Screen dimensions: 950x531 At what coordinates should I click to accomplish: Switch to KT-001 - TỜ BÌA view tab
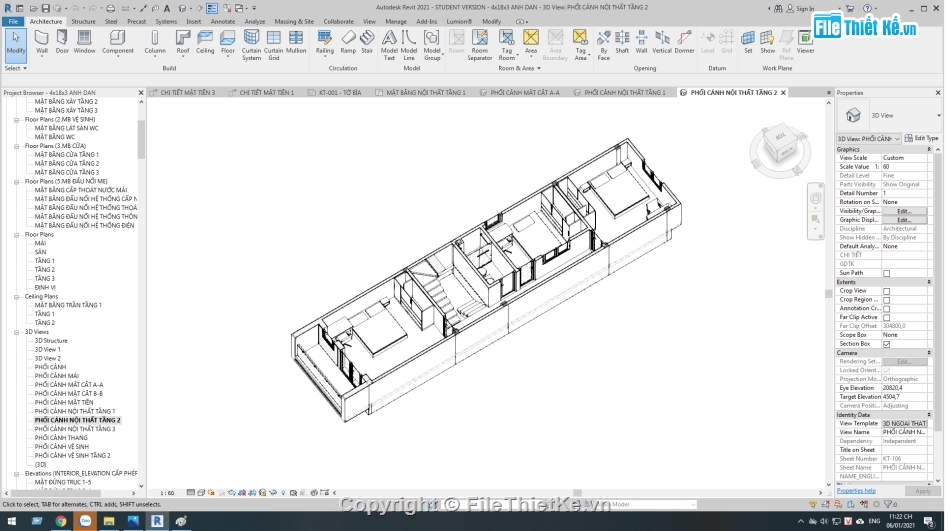point(334,93)
